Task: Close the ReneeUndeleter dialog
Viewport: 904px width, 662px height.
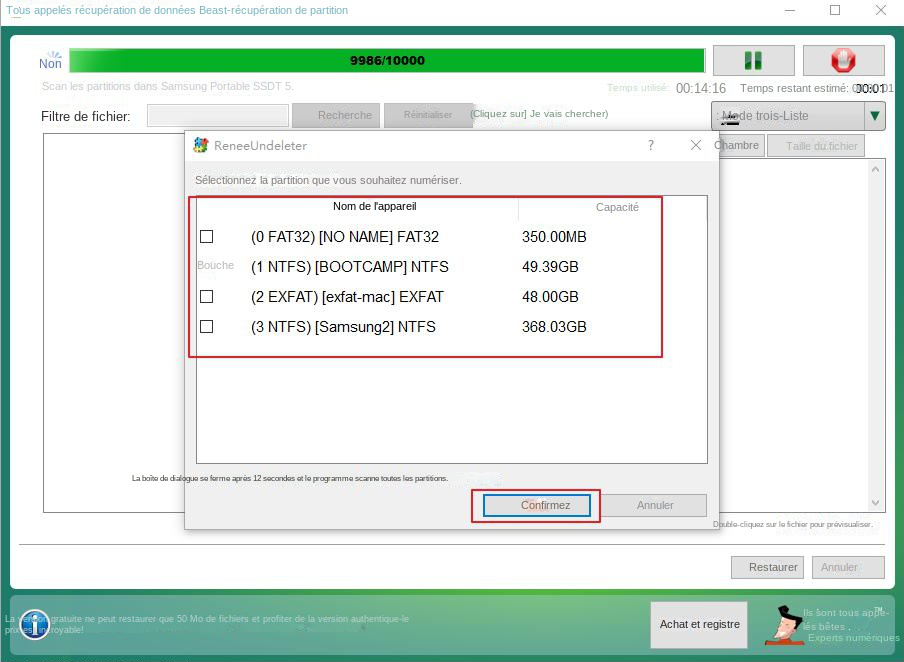Action: tap(696, 145)
